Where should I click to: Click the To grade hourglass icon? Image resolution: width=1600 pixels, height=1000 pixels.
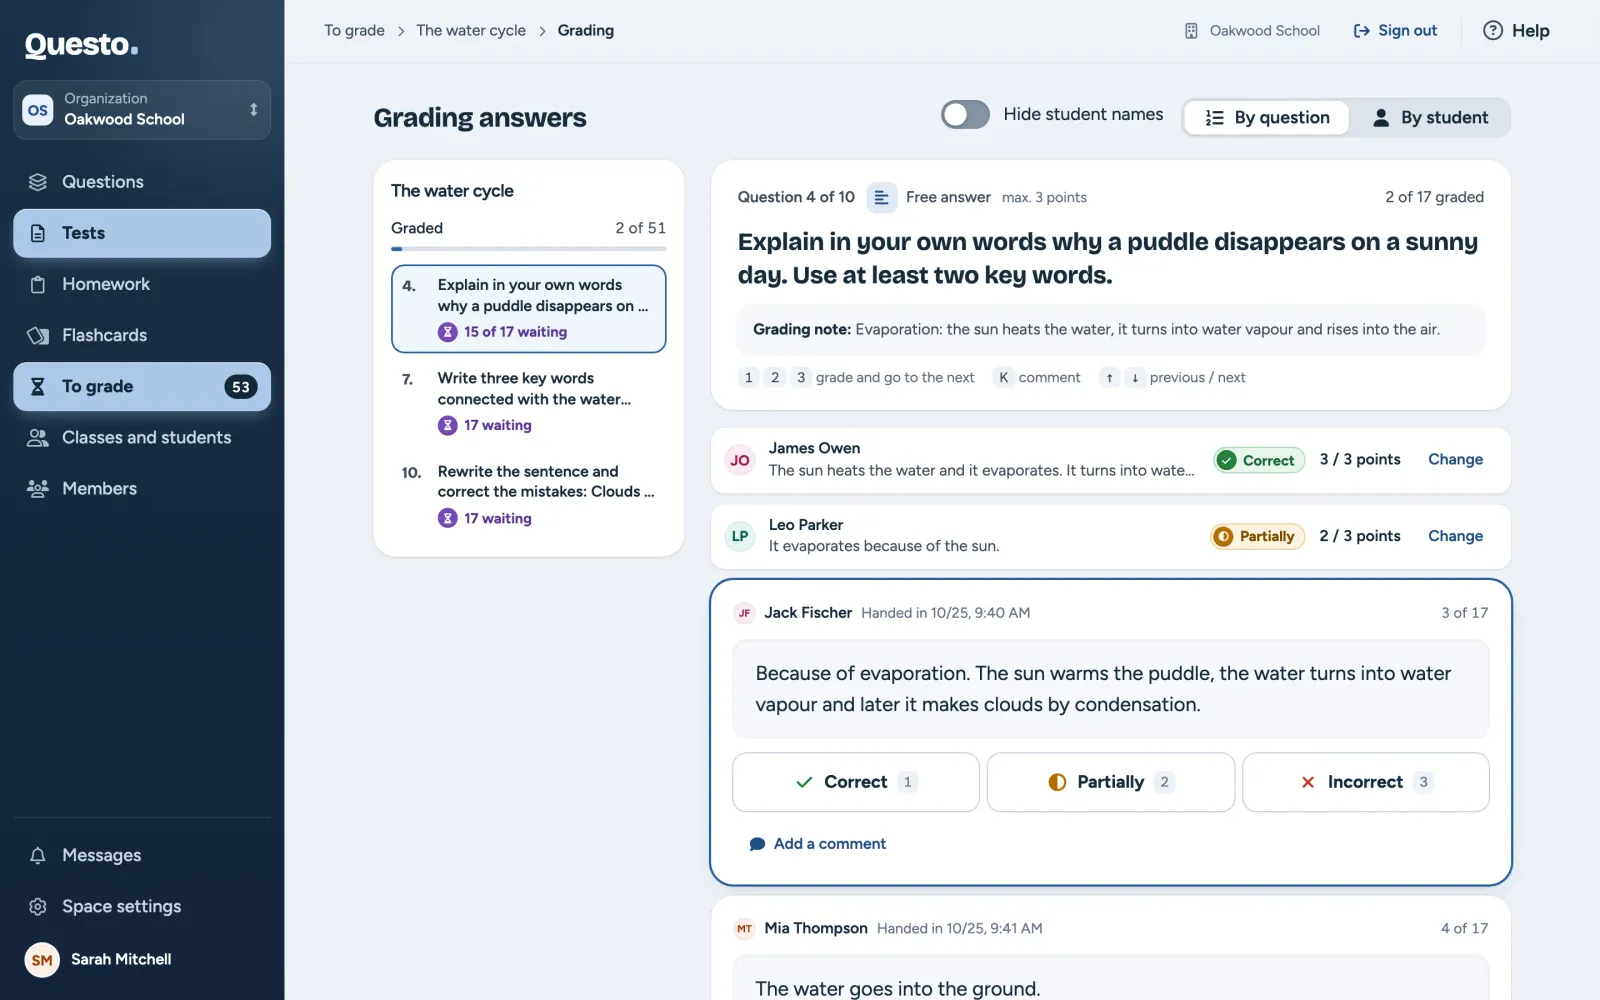click(38, 386)
